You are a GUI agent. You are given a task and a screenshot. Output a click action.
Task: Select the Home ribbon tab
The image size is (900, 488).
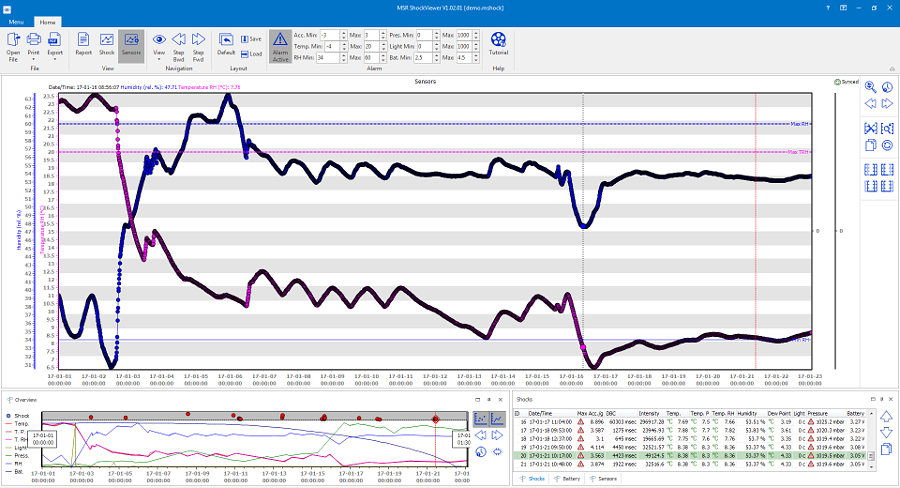pyautogui.click(x=48, y=22)
